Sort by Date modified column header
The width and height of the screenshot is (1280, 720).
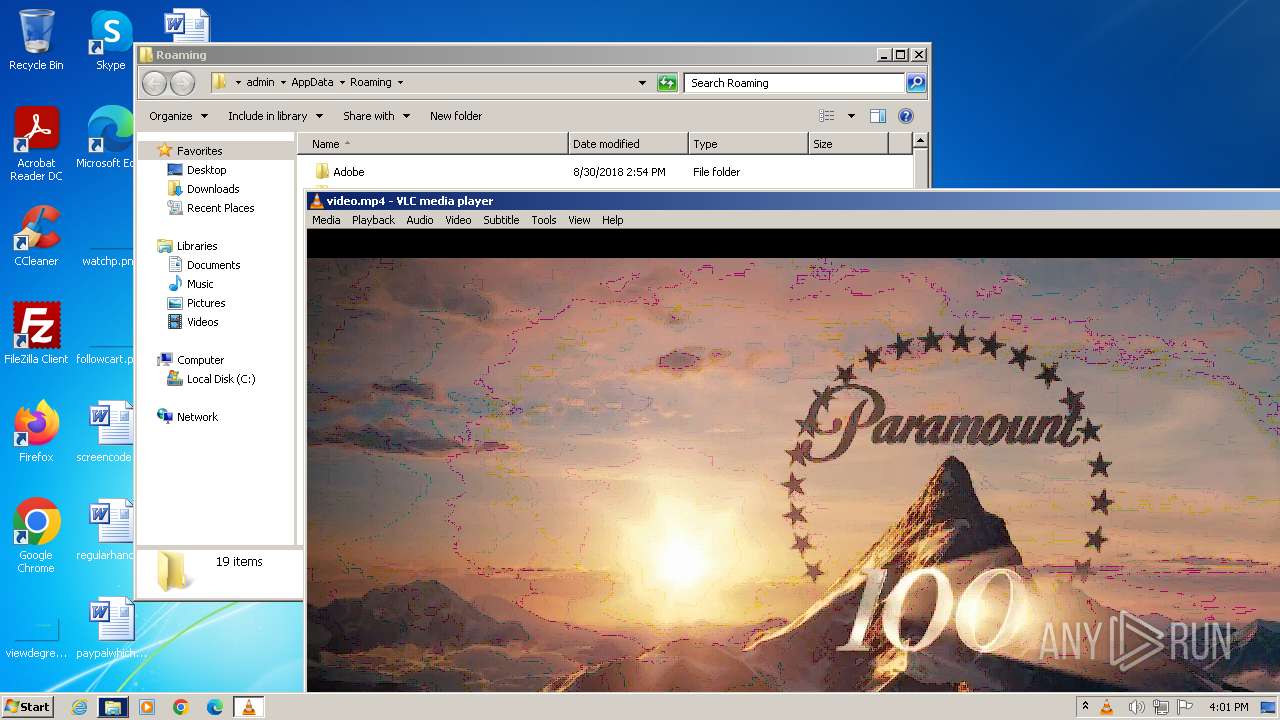click(x=628, y=144)
